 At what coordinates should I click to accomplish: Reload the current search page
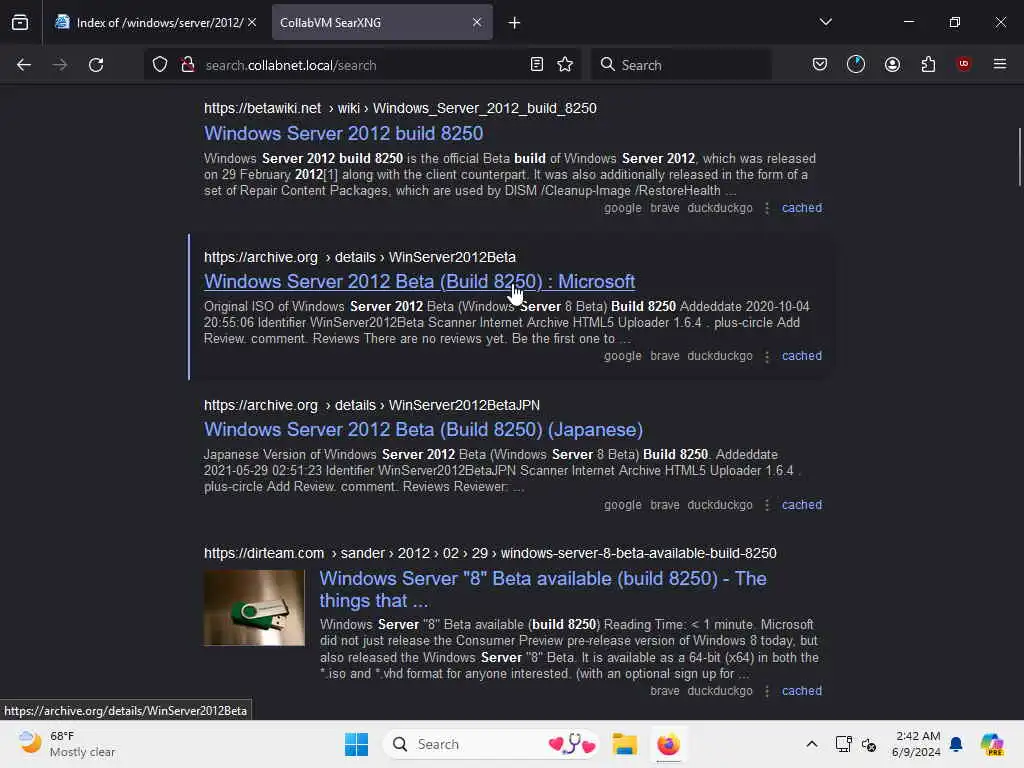96,65
